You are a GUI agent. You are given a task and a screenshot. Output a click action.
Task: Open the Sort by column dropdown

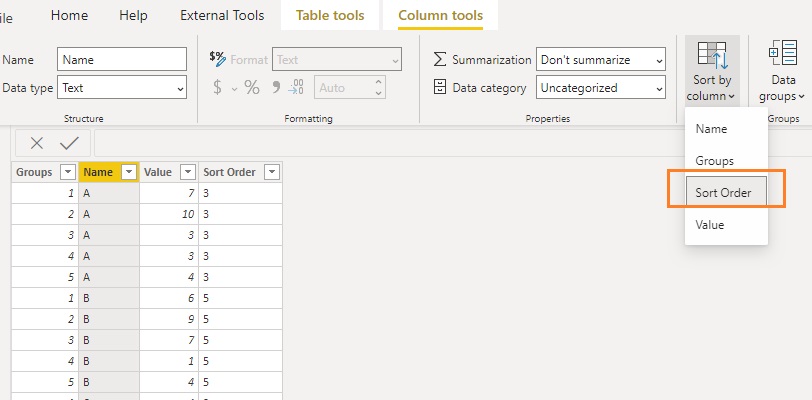(712, 71)
